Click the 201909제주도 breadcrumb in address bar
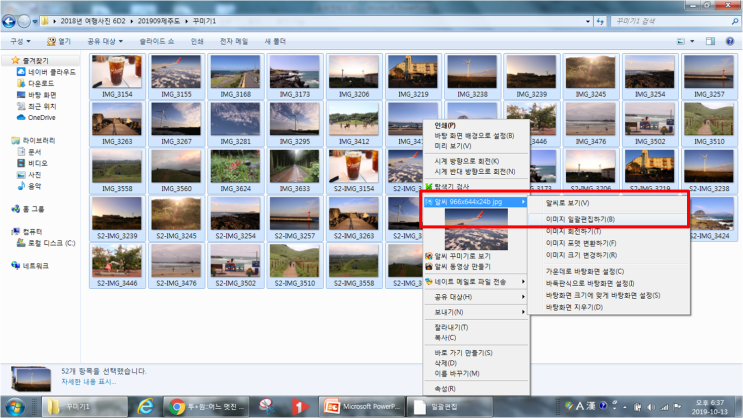 (159, 21)
